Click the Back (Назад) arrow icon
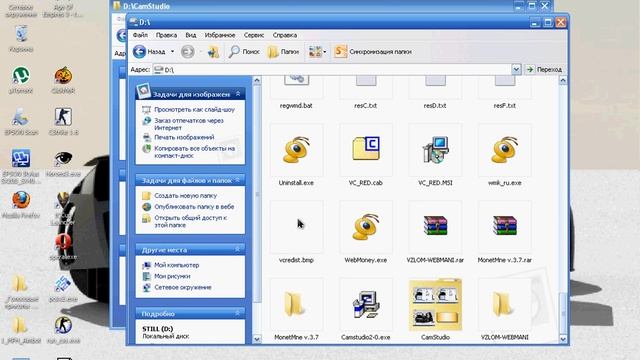The height and width of the screenshot is (360, 640). (140, 51)
